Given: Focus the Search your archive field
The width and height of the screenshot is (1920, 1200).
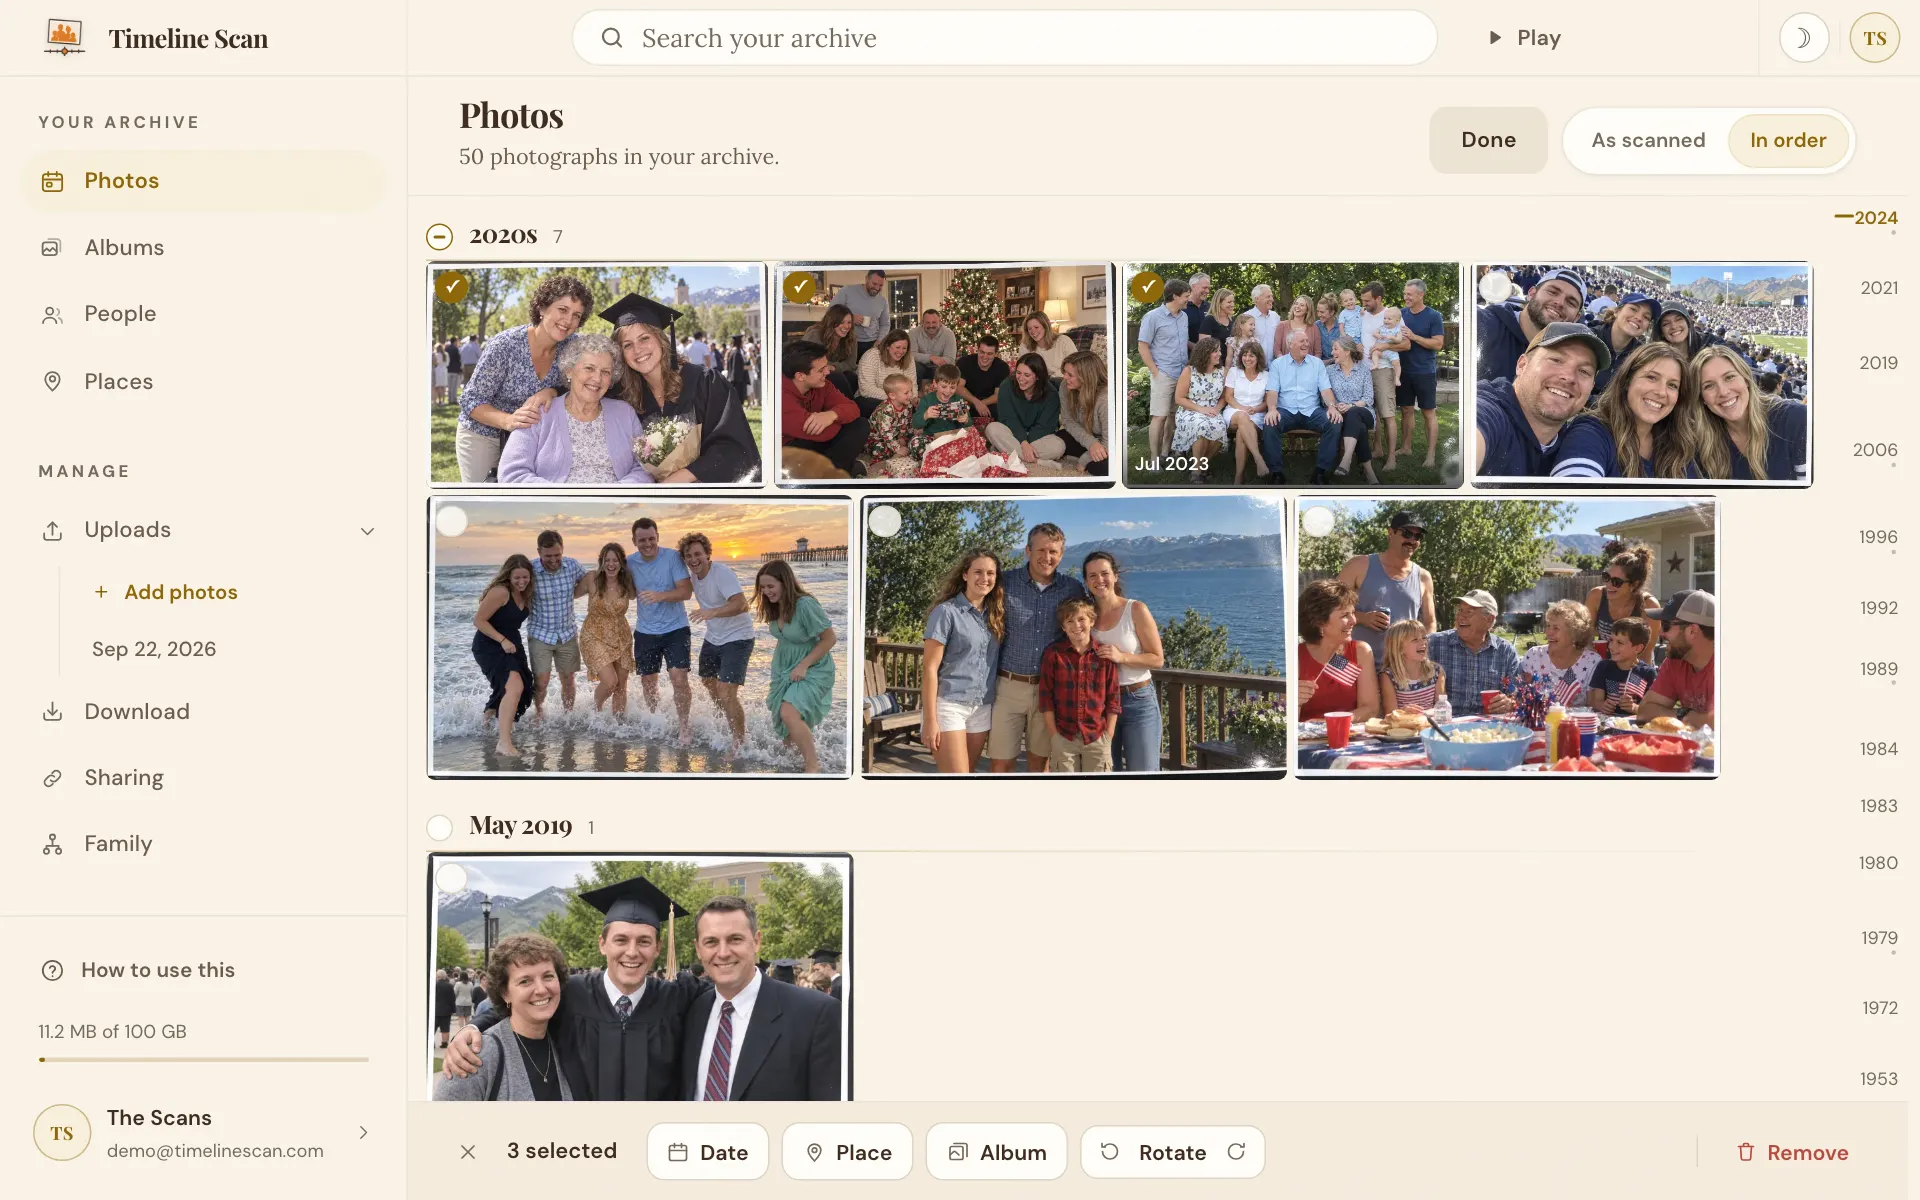Looking at the screenshot, I should (x=1004, y=38).
